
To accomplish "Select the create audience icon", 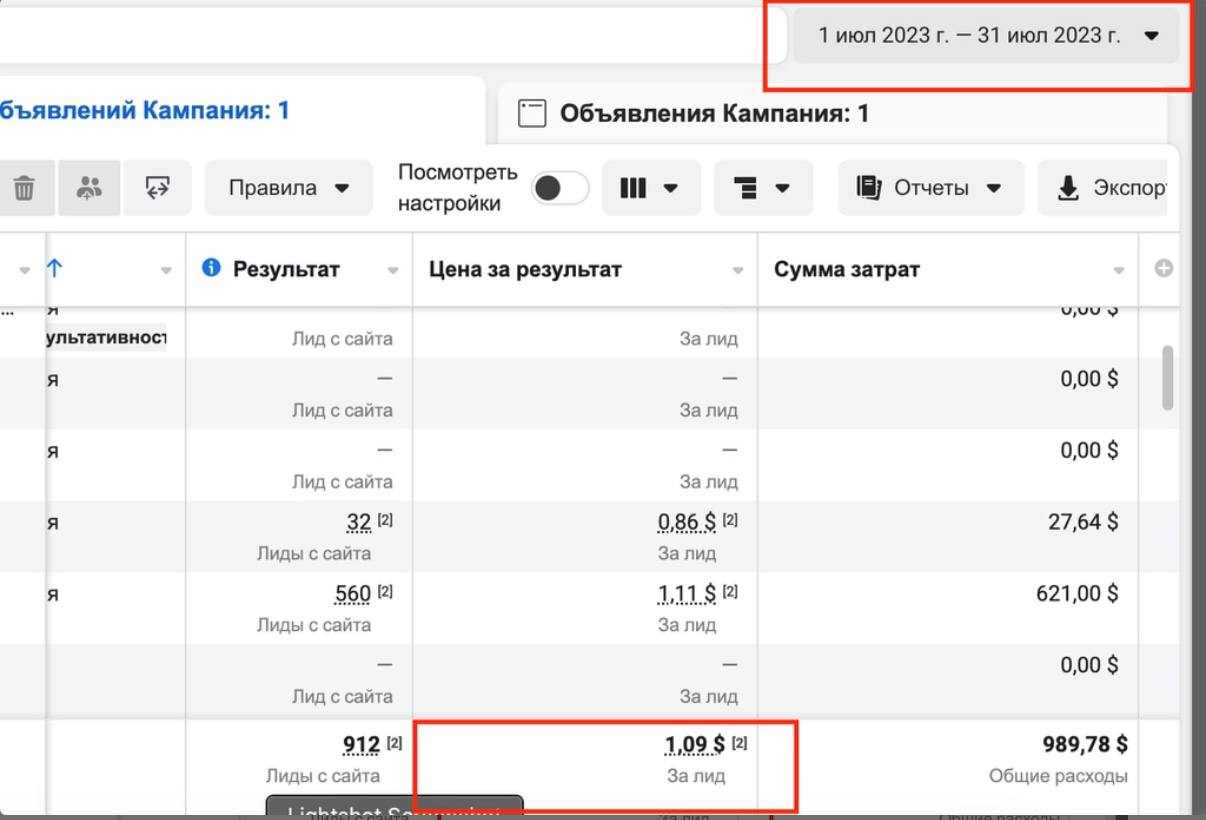I will tap(89, 186).
